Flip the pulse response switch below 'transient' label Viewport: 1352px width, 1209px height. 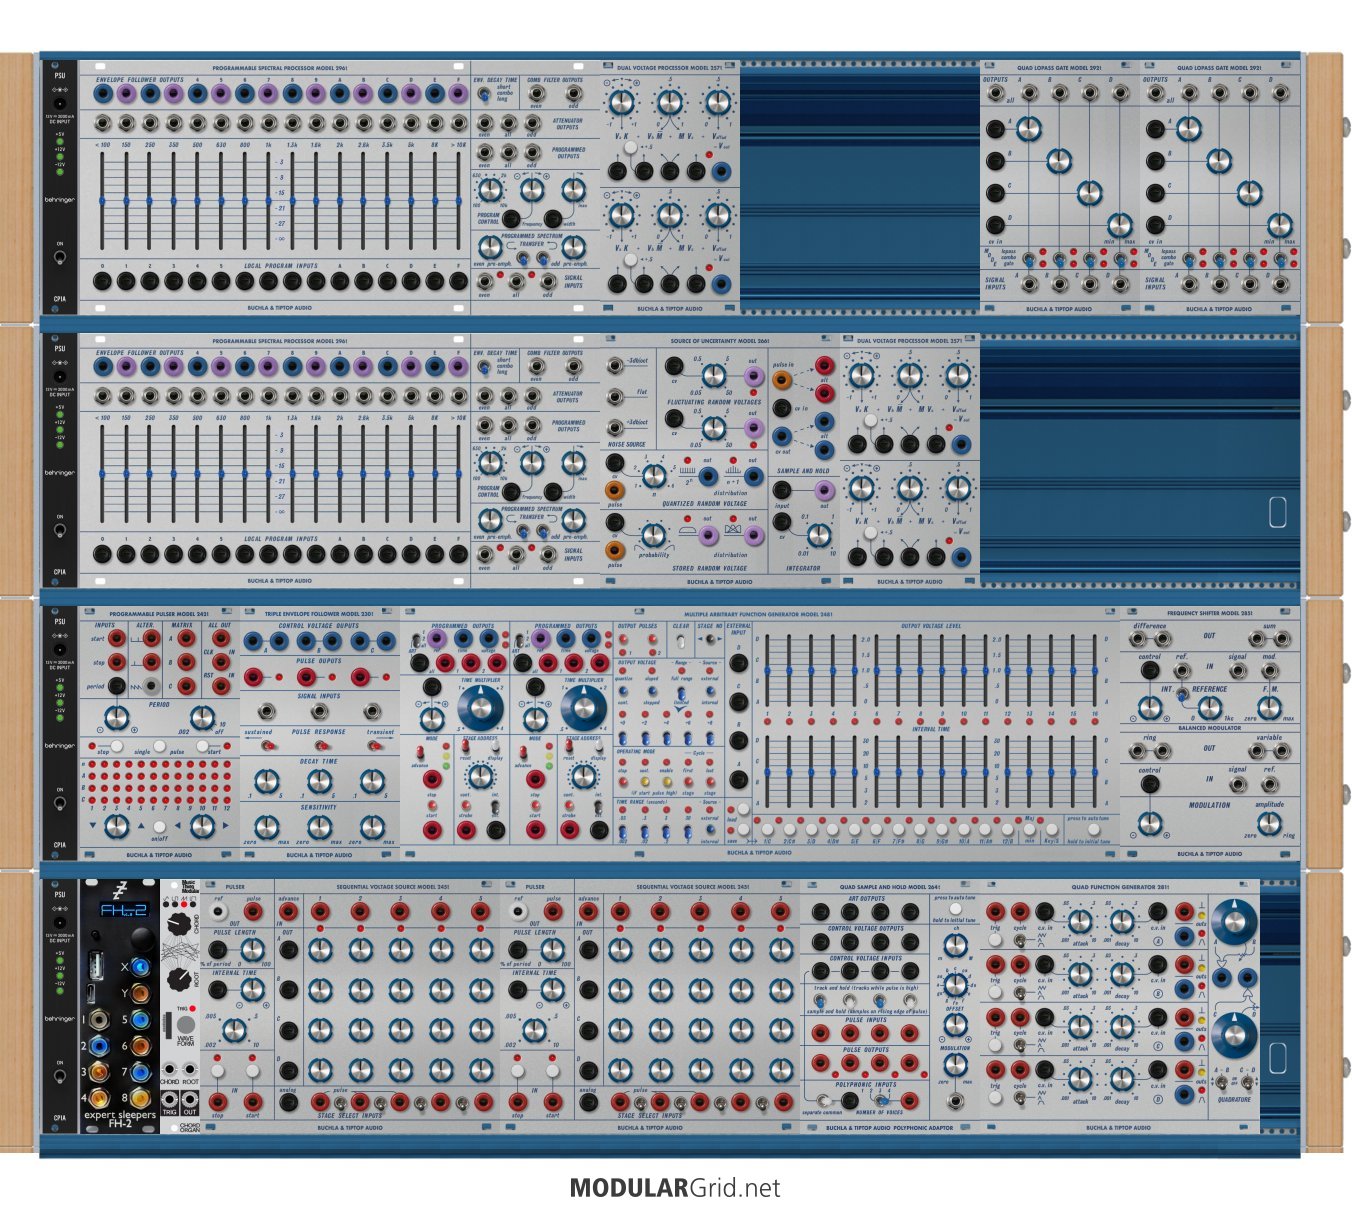click(x=374, y=746)
